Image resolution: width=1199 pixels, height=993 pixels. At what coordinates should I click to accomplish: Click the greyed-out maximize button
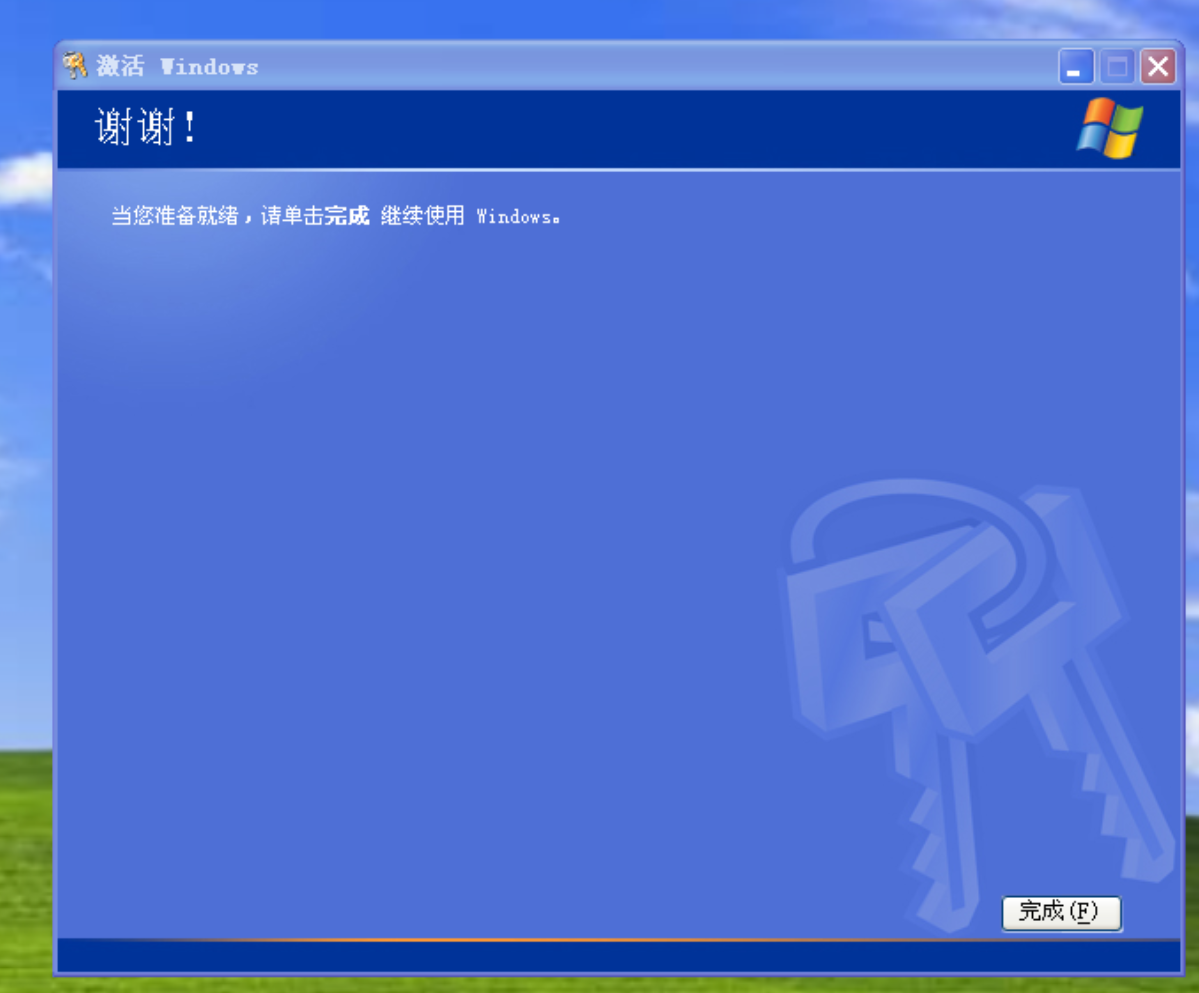coord(1116,68)
